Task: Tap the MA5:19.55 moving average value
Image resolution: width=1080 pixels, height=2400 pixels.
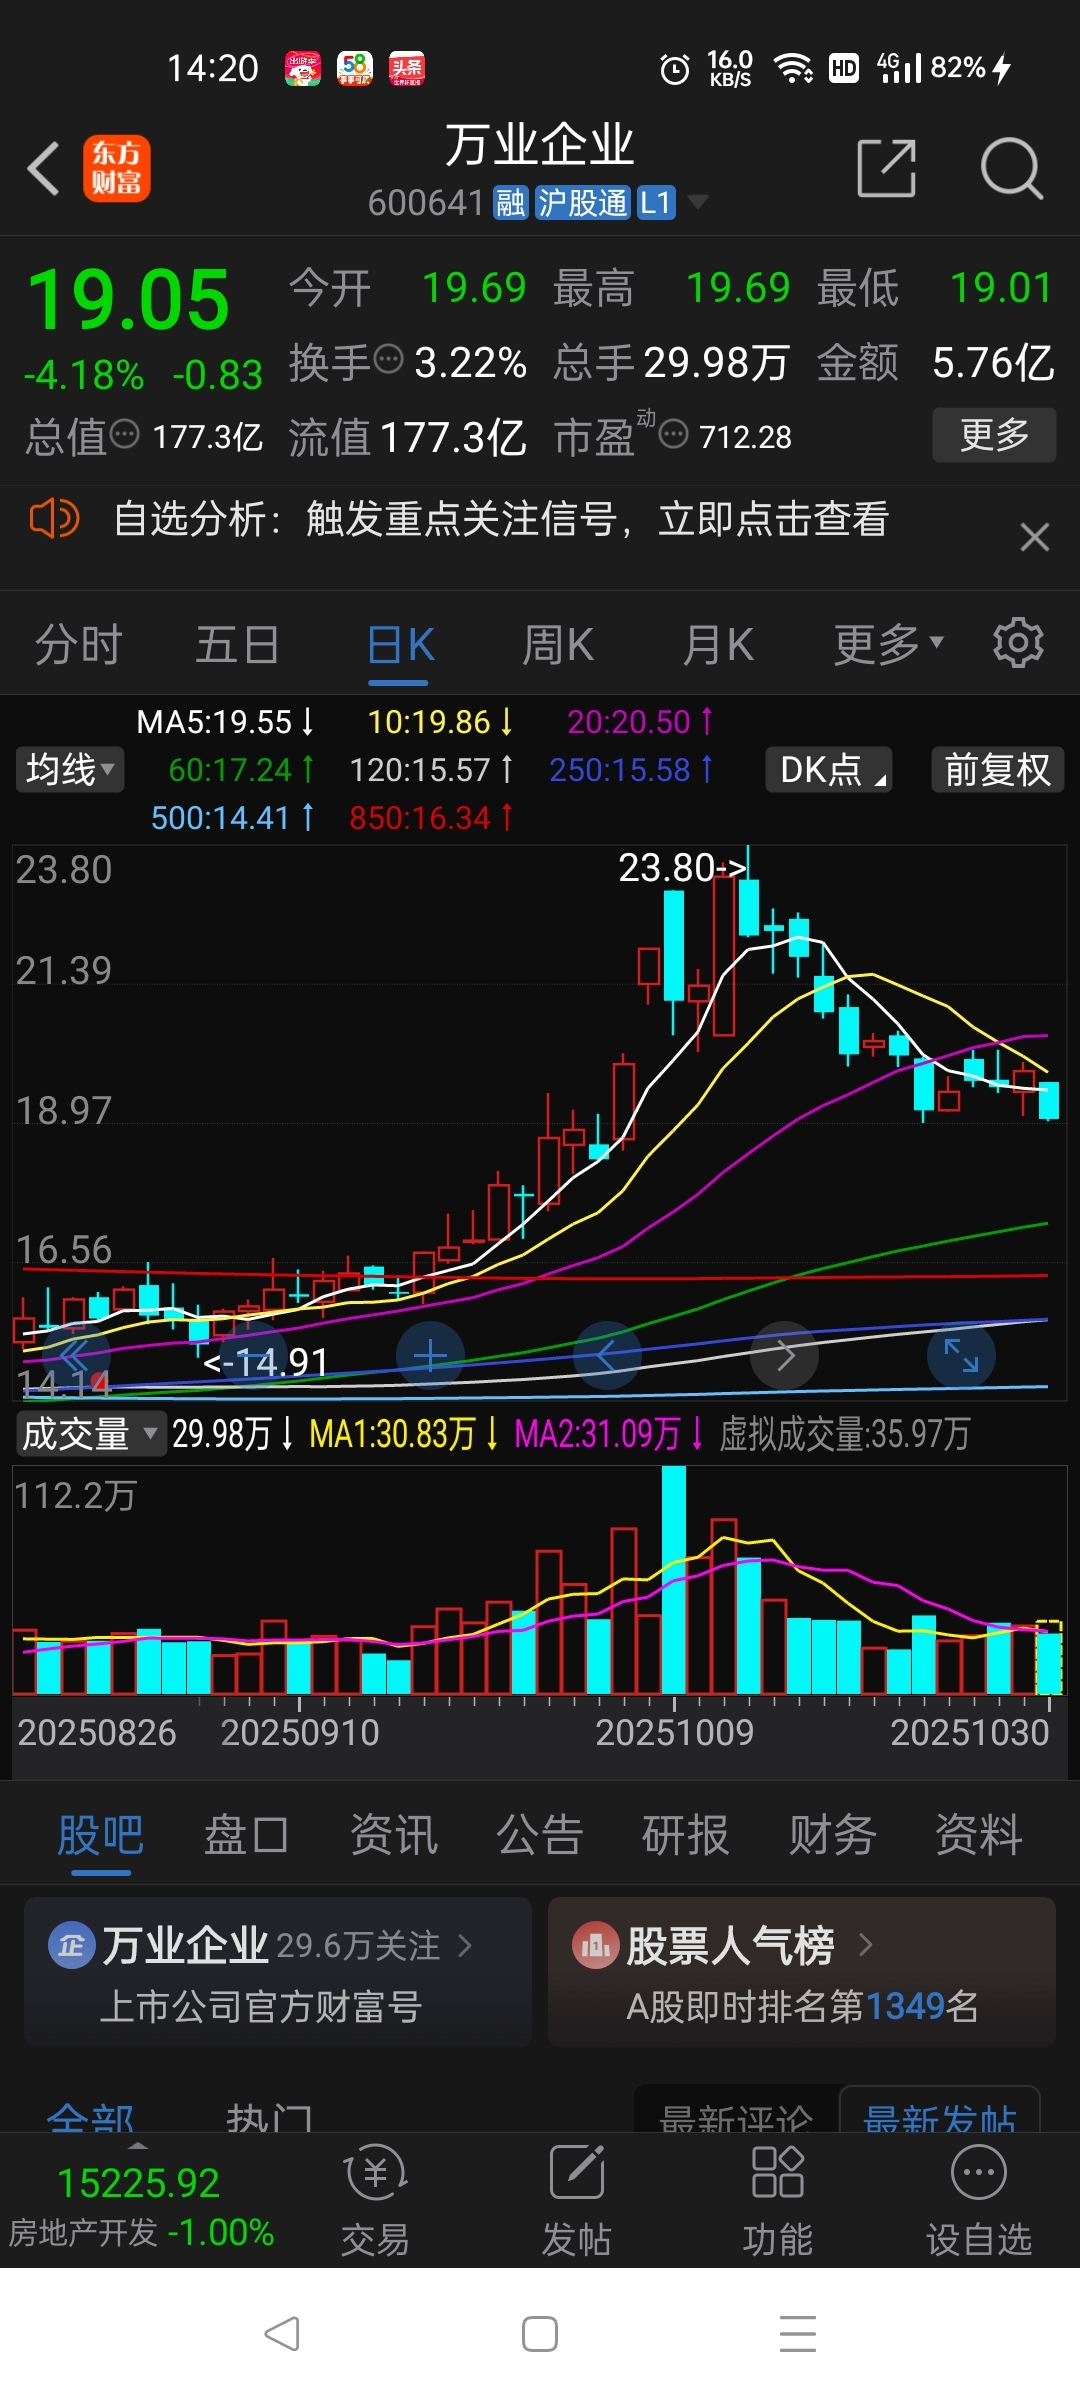Action: coord(225,722)
